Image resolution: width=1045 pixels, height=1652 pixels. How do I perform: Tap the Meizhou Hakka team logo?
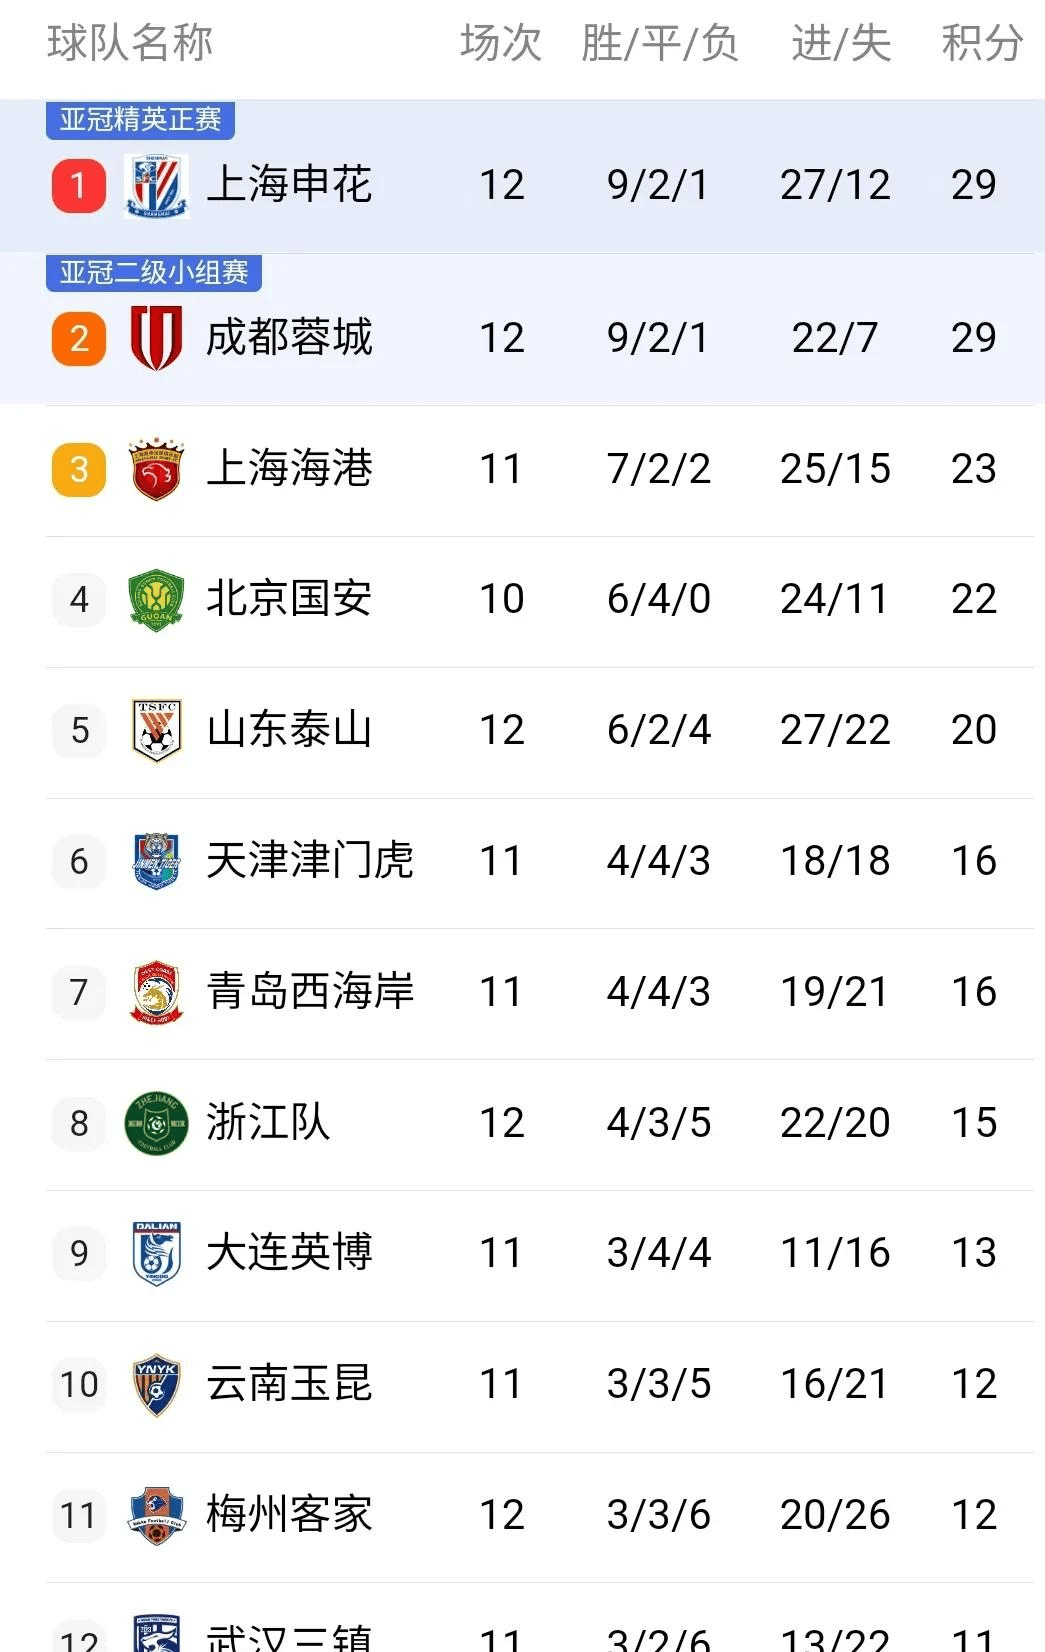(x=157, y=1515)
